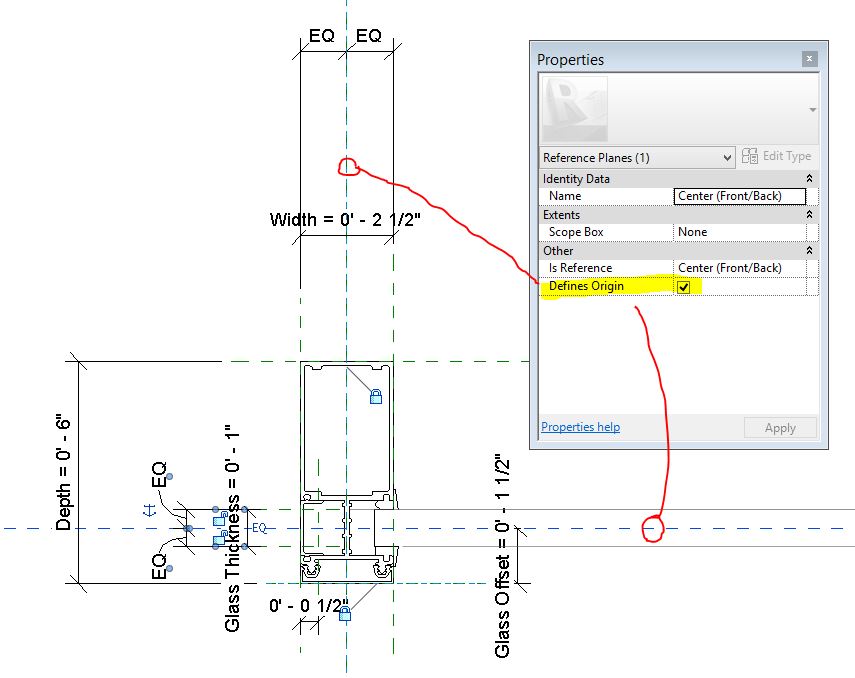The height and width of the screenshot is (678, 855).
Task: Click the Is Reference property label
Action: coord(580,268)
